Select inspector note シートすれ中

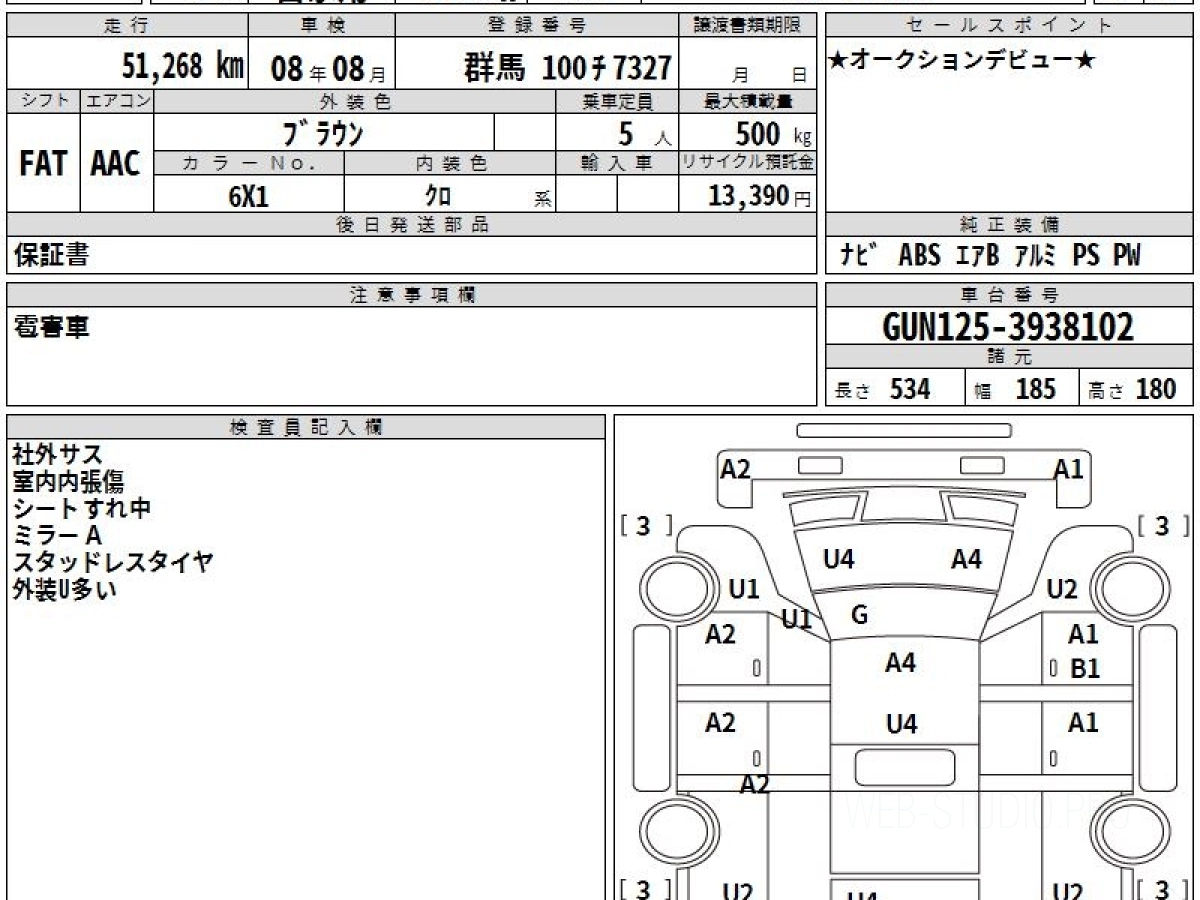pos(82,508)
